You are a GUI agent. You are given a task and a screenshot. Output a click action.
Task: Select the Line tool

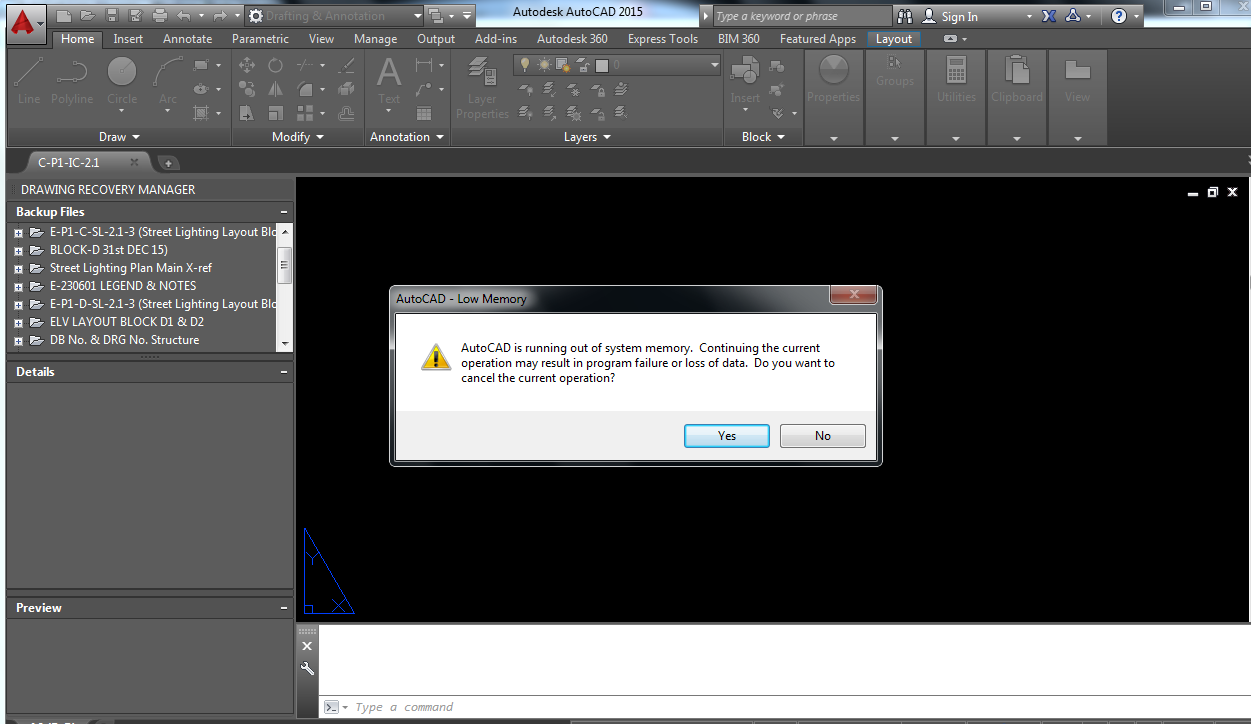coord(29,81)
